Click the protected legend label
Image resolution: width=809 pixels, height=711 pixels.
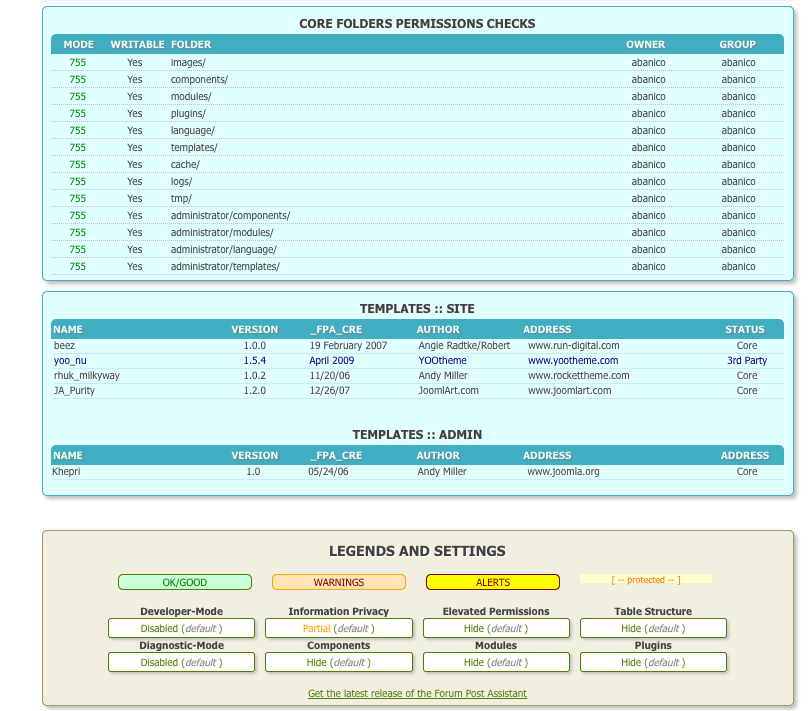tap(646, 579)
